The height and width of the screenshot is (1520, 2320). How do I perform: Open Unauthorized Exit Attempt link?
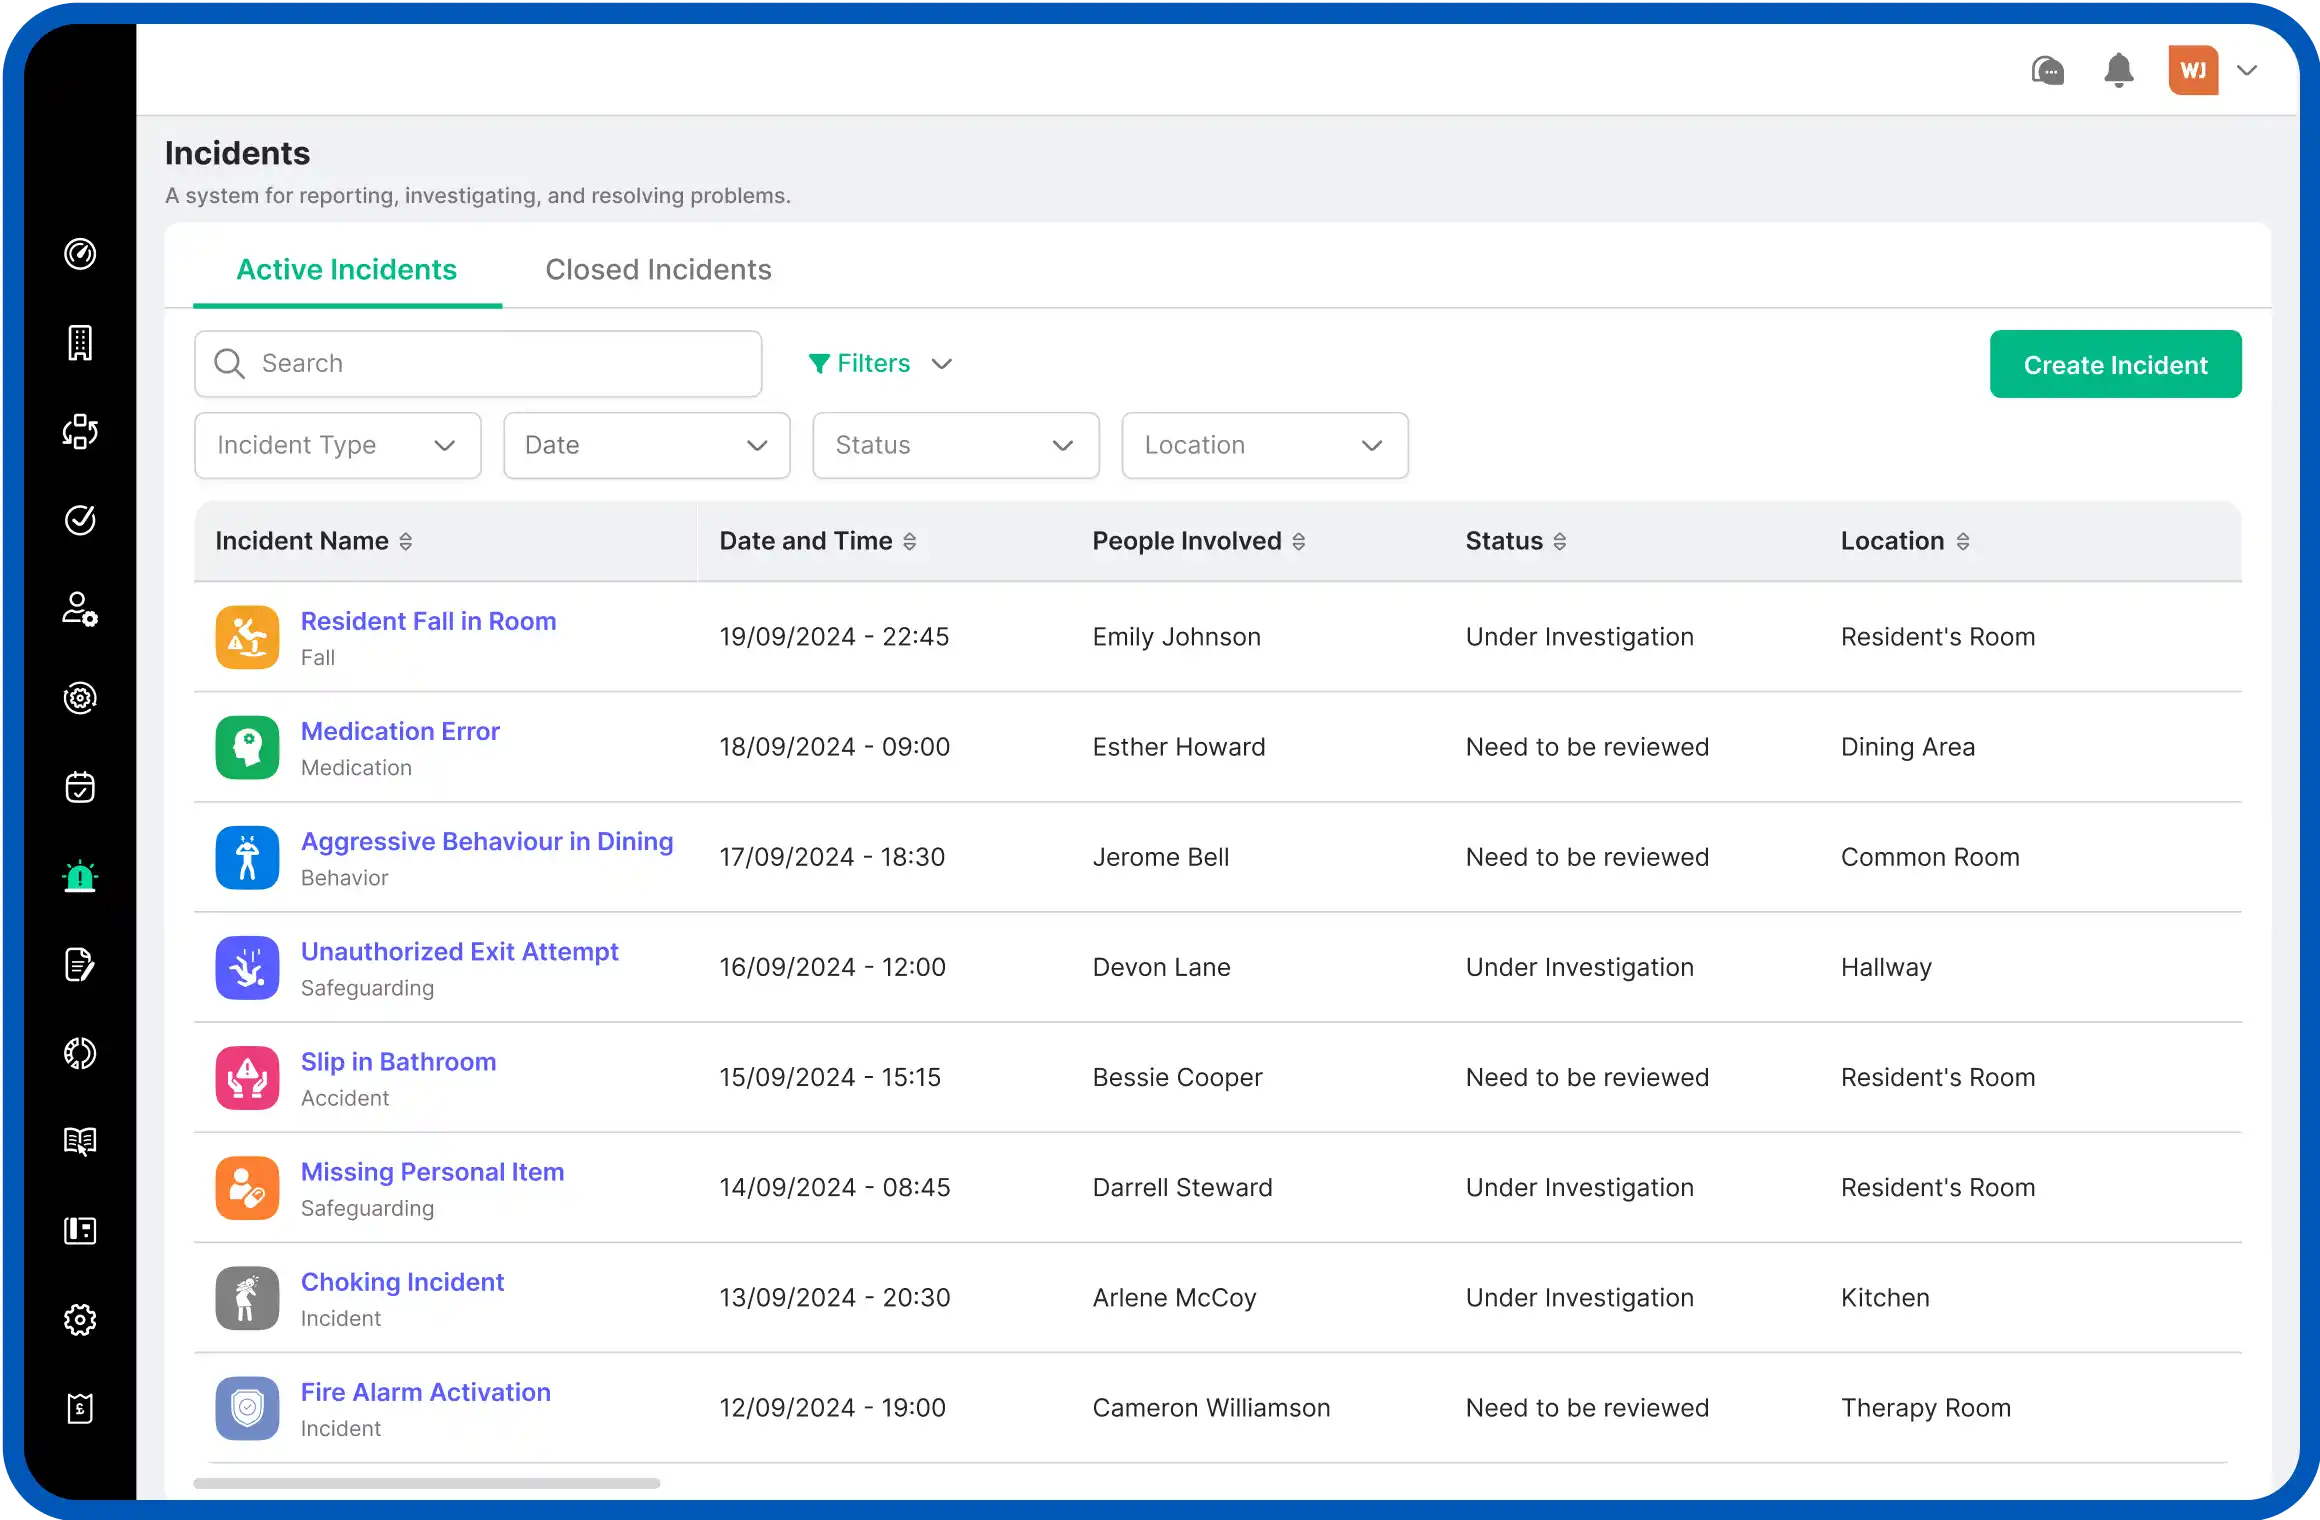point(459,951)
